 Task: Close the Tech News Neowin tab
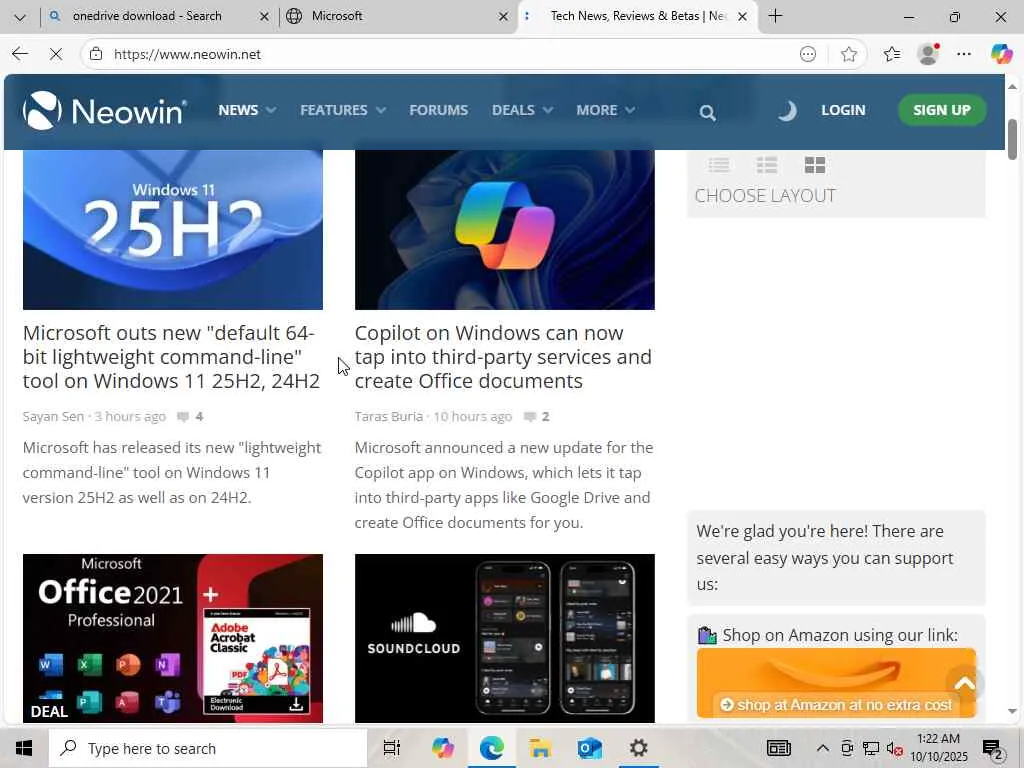(x=742, y=17)
